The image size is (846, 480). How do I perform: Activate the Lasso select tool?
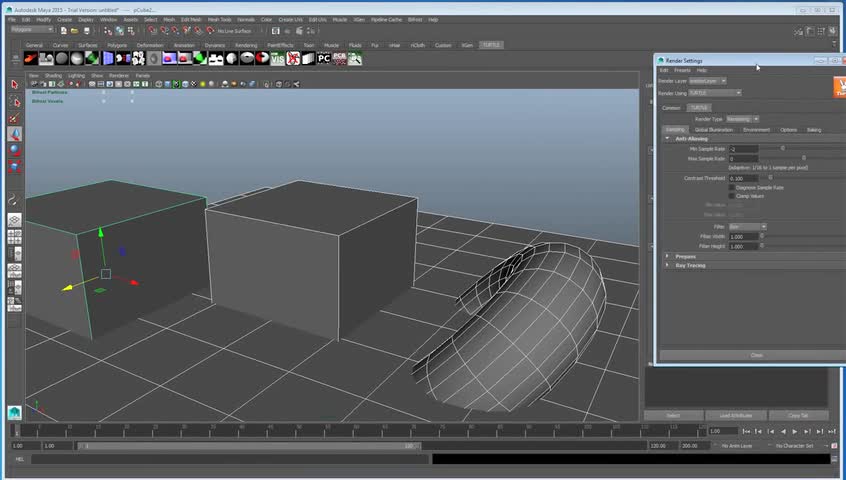pyautogui.click(x=15, y=102)
